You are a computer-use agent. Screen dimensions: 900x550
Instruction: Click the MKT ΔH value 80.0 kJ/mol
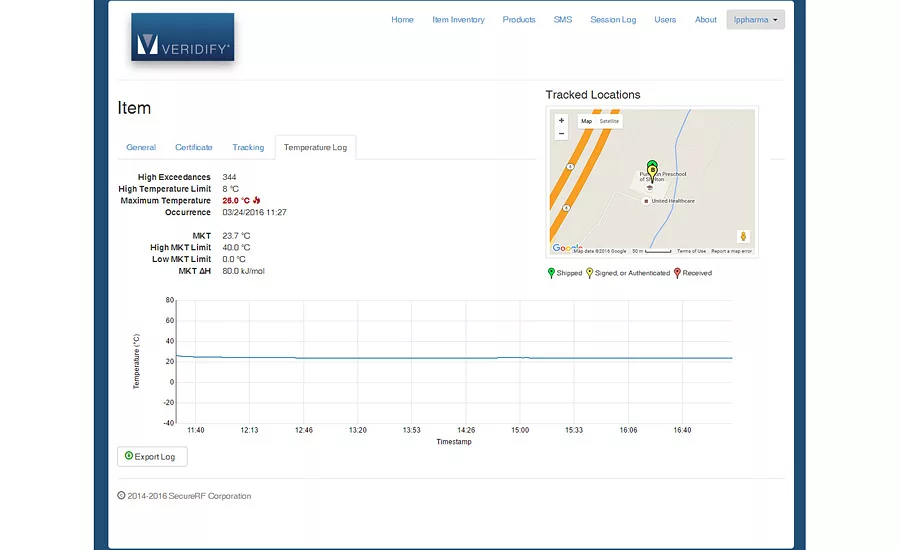click(243, 271)
